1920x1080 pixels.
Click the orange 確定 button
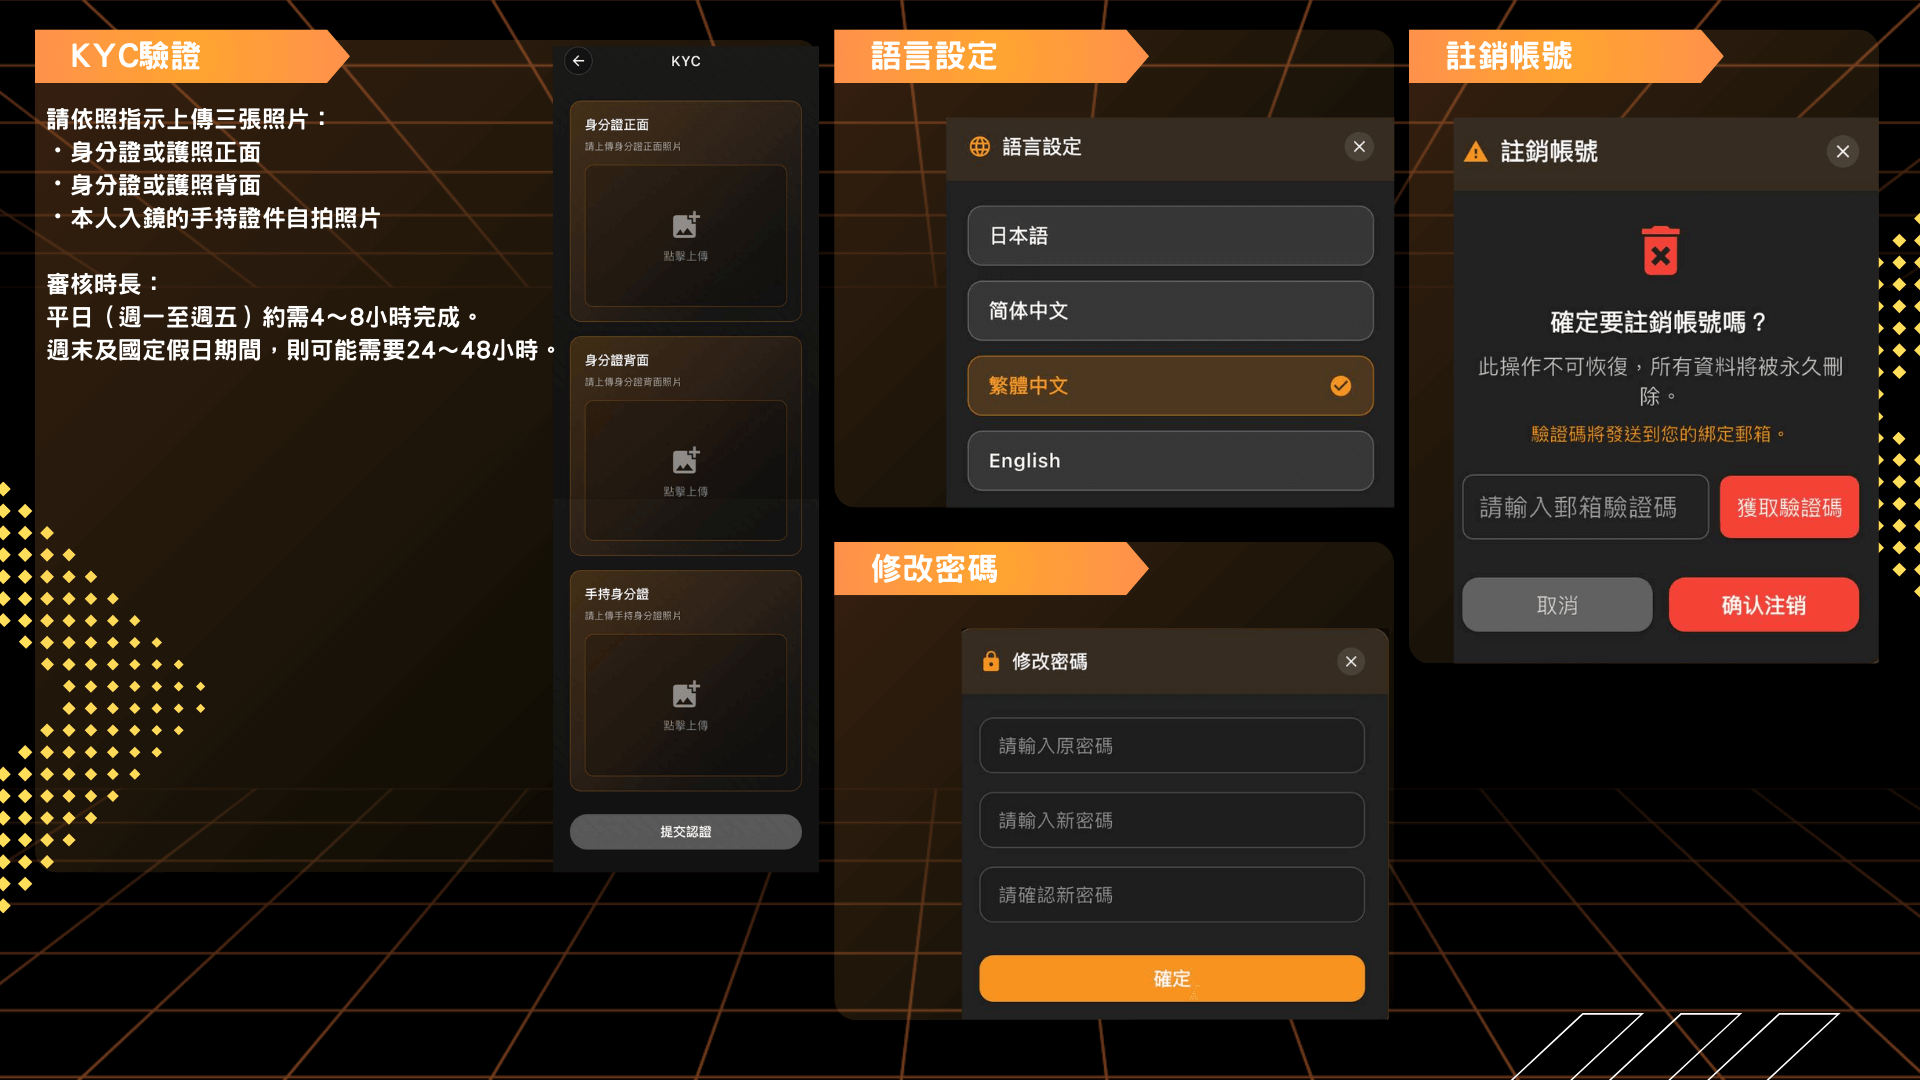tap(1172, 979)
